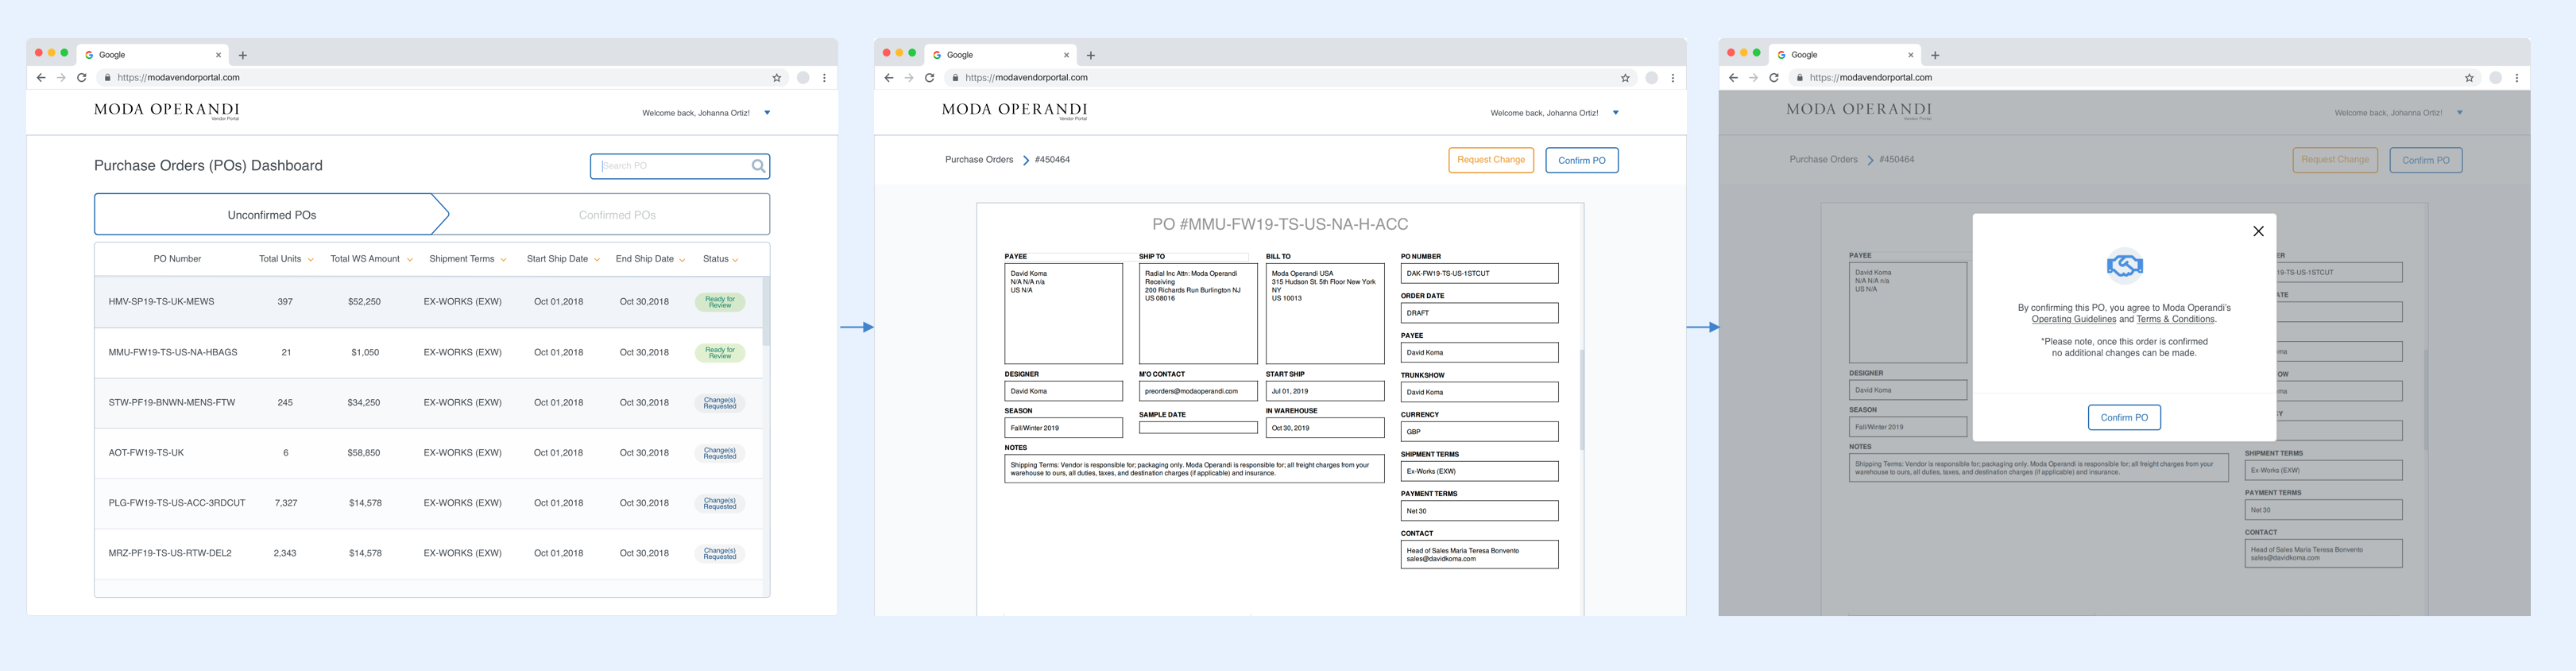Switch to the Confirmed POs tab
The width and height of the screenshot is (2576, 671).
coord(617,215)
